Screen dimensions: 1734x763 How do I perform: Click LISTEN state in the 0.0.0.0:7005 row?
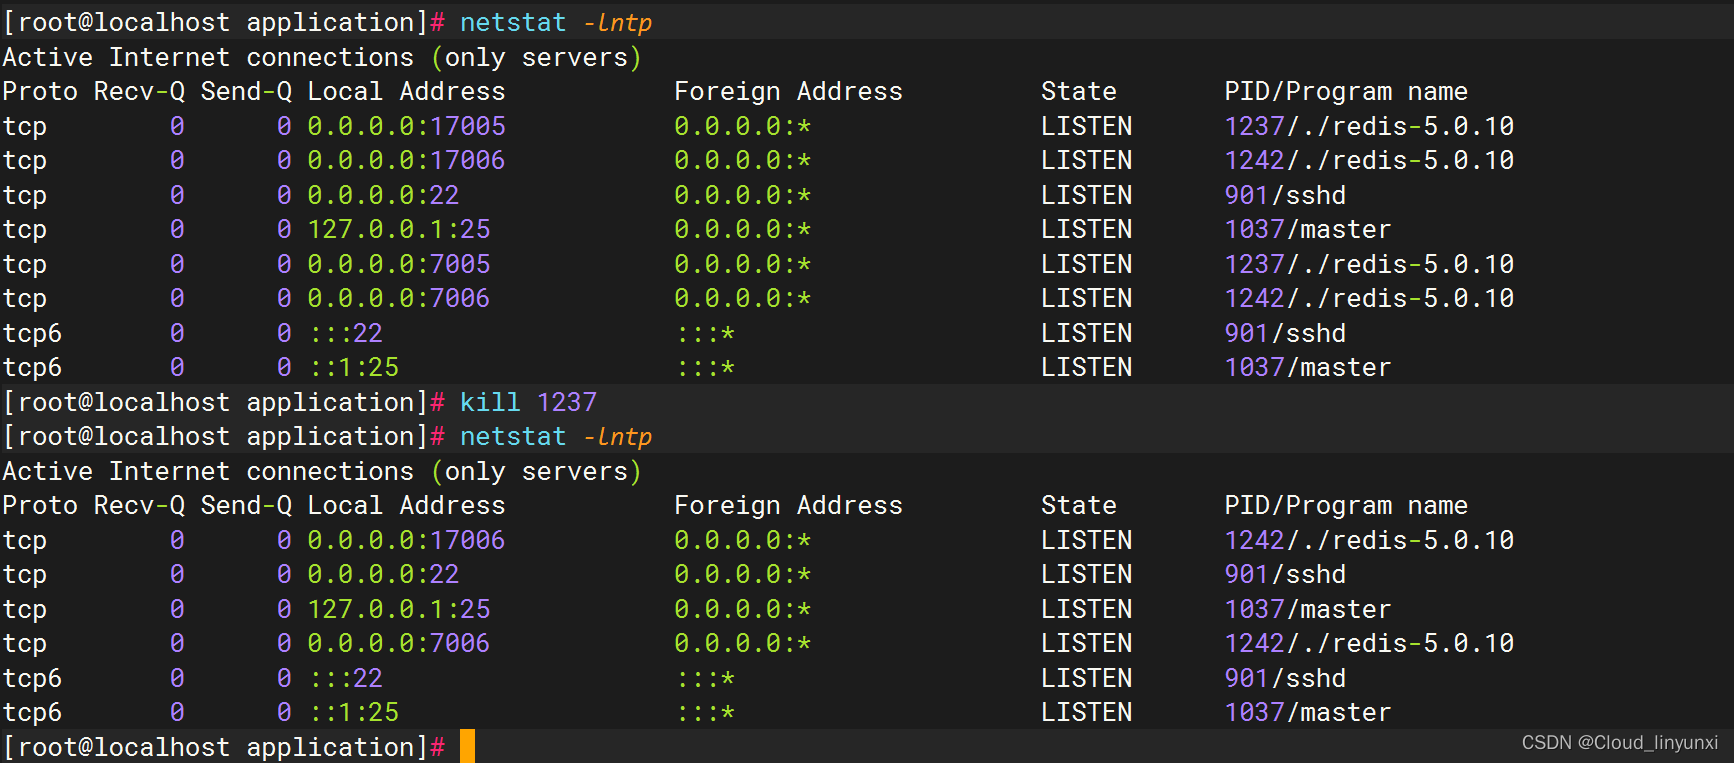pos(1086,264)
